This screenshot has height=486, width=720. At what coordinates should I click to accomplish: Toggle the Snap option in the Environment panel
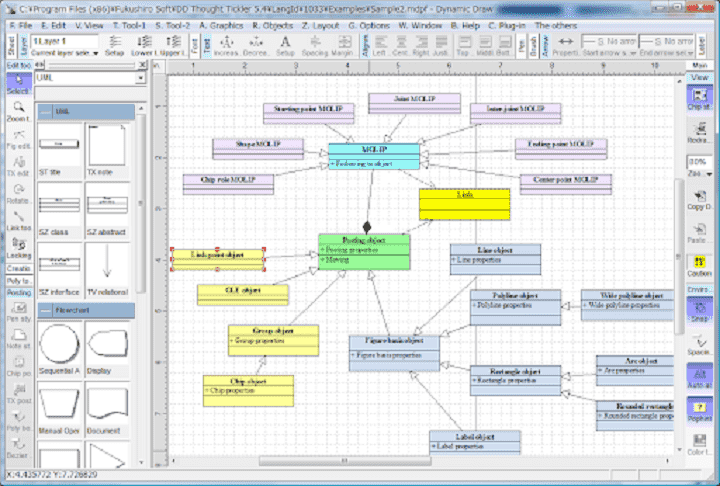[699, 311]
